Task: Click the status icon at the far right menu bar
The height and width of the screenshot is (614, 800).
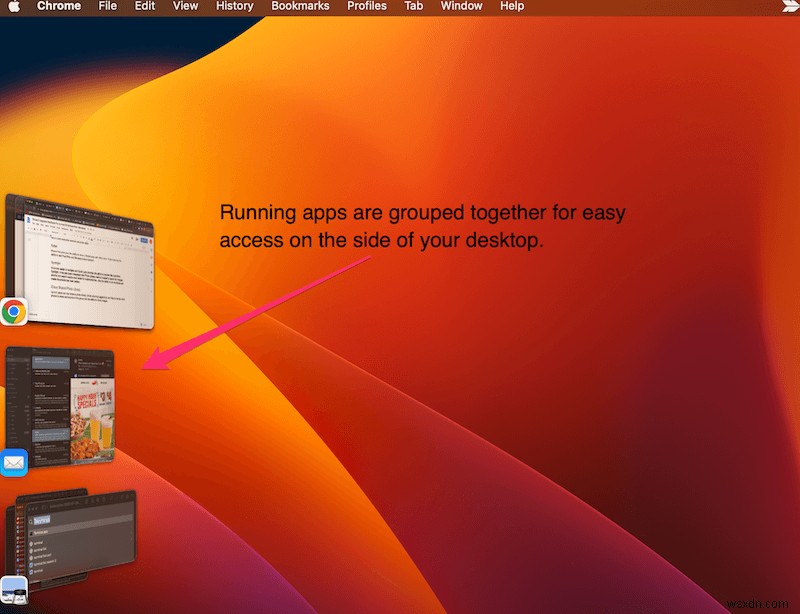Action: click(790, 6)
